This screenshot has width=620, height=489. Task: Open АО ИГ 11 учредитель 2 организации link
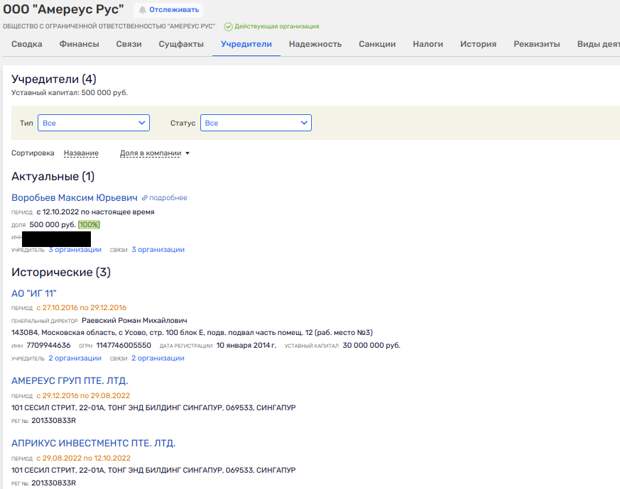click(75, 358)
